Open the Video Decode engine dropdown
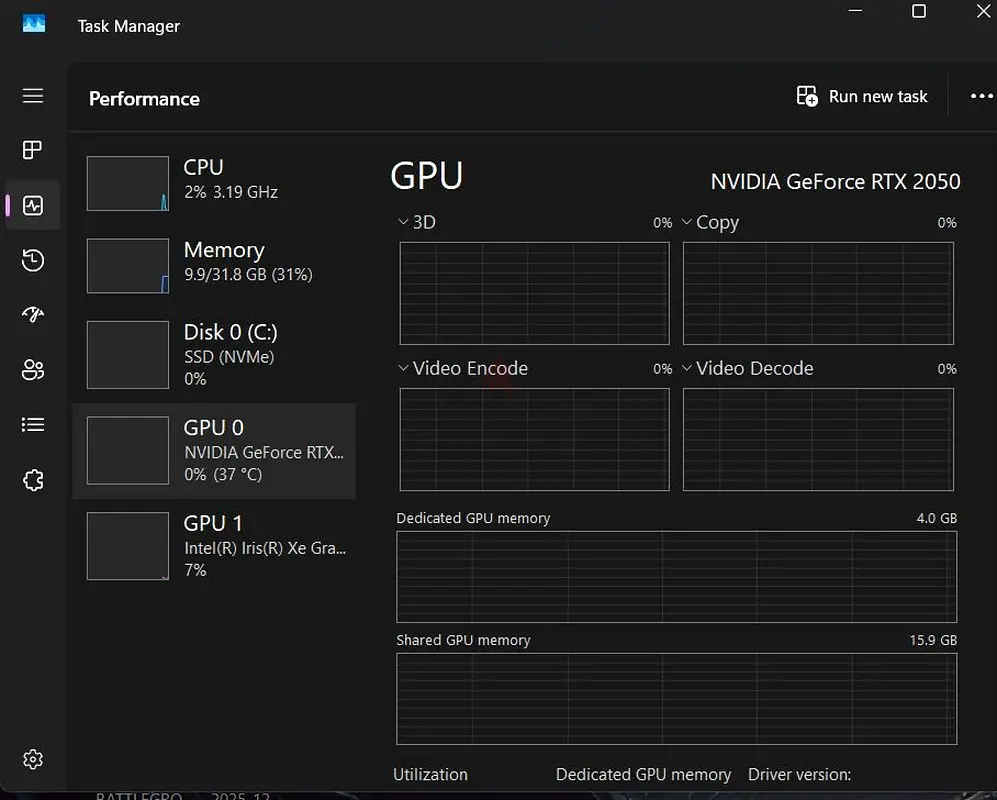The width and height of the screenshot is (997, 800). pos(747,368)
